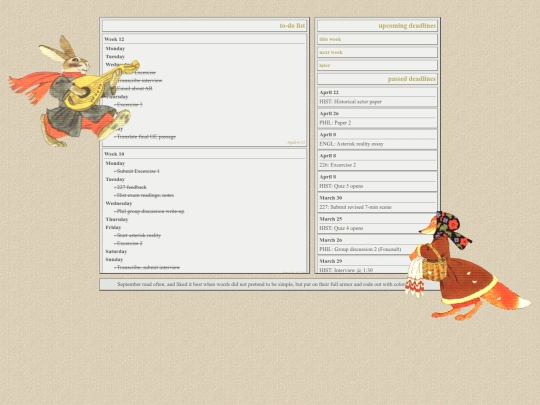Expand the 'this week' deadlines section
Screen dimensions: 540x405
[x=377, y=39]
